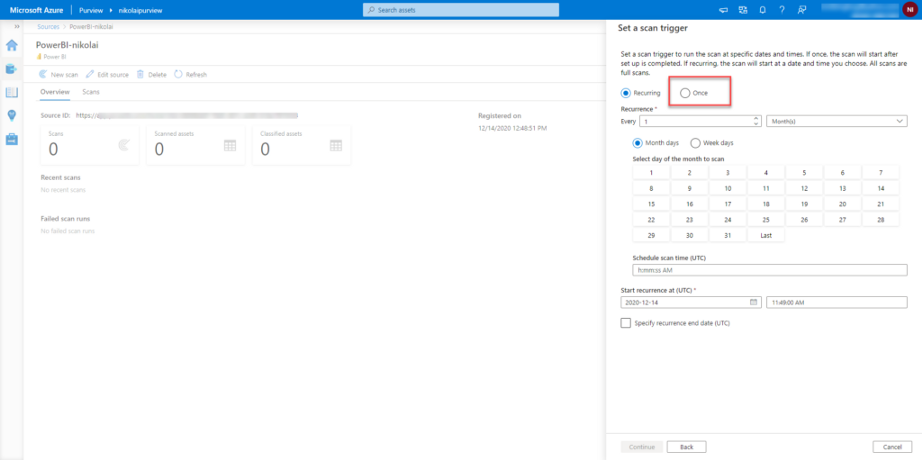Image resolution: width=922 pixels, height=460 pixels.
Task: Open the help question mark icon
Action: [x=781, y=10]
